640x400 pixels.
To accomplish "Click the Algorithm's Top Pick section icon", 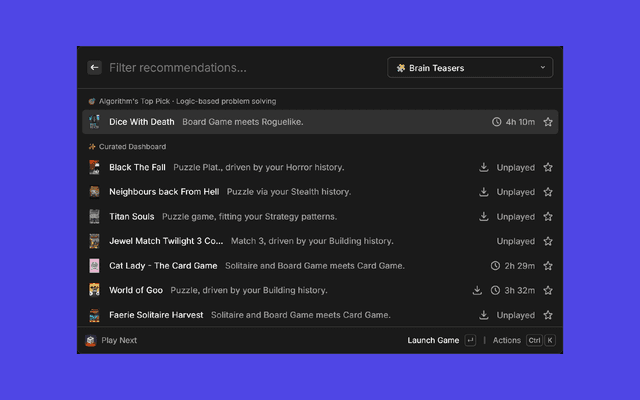I will pos(92,101).
